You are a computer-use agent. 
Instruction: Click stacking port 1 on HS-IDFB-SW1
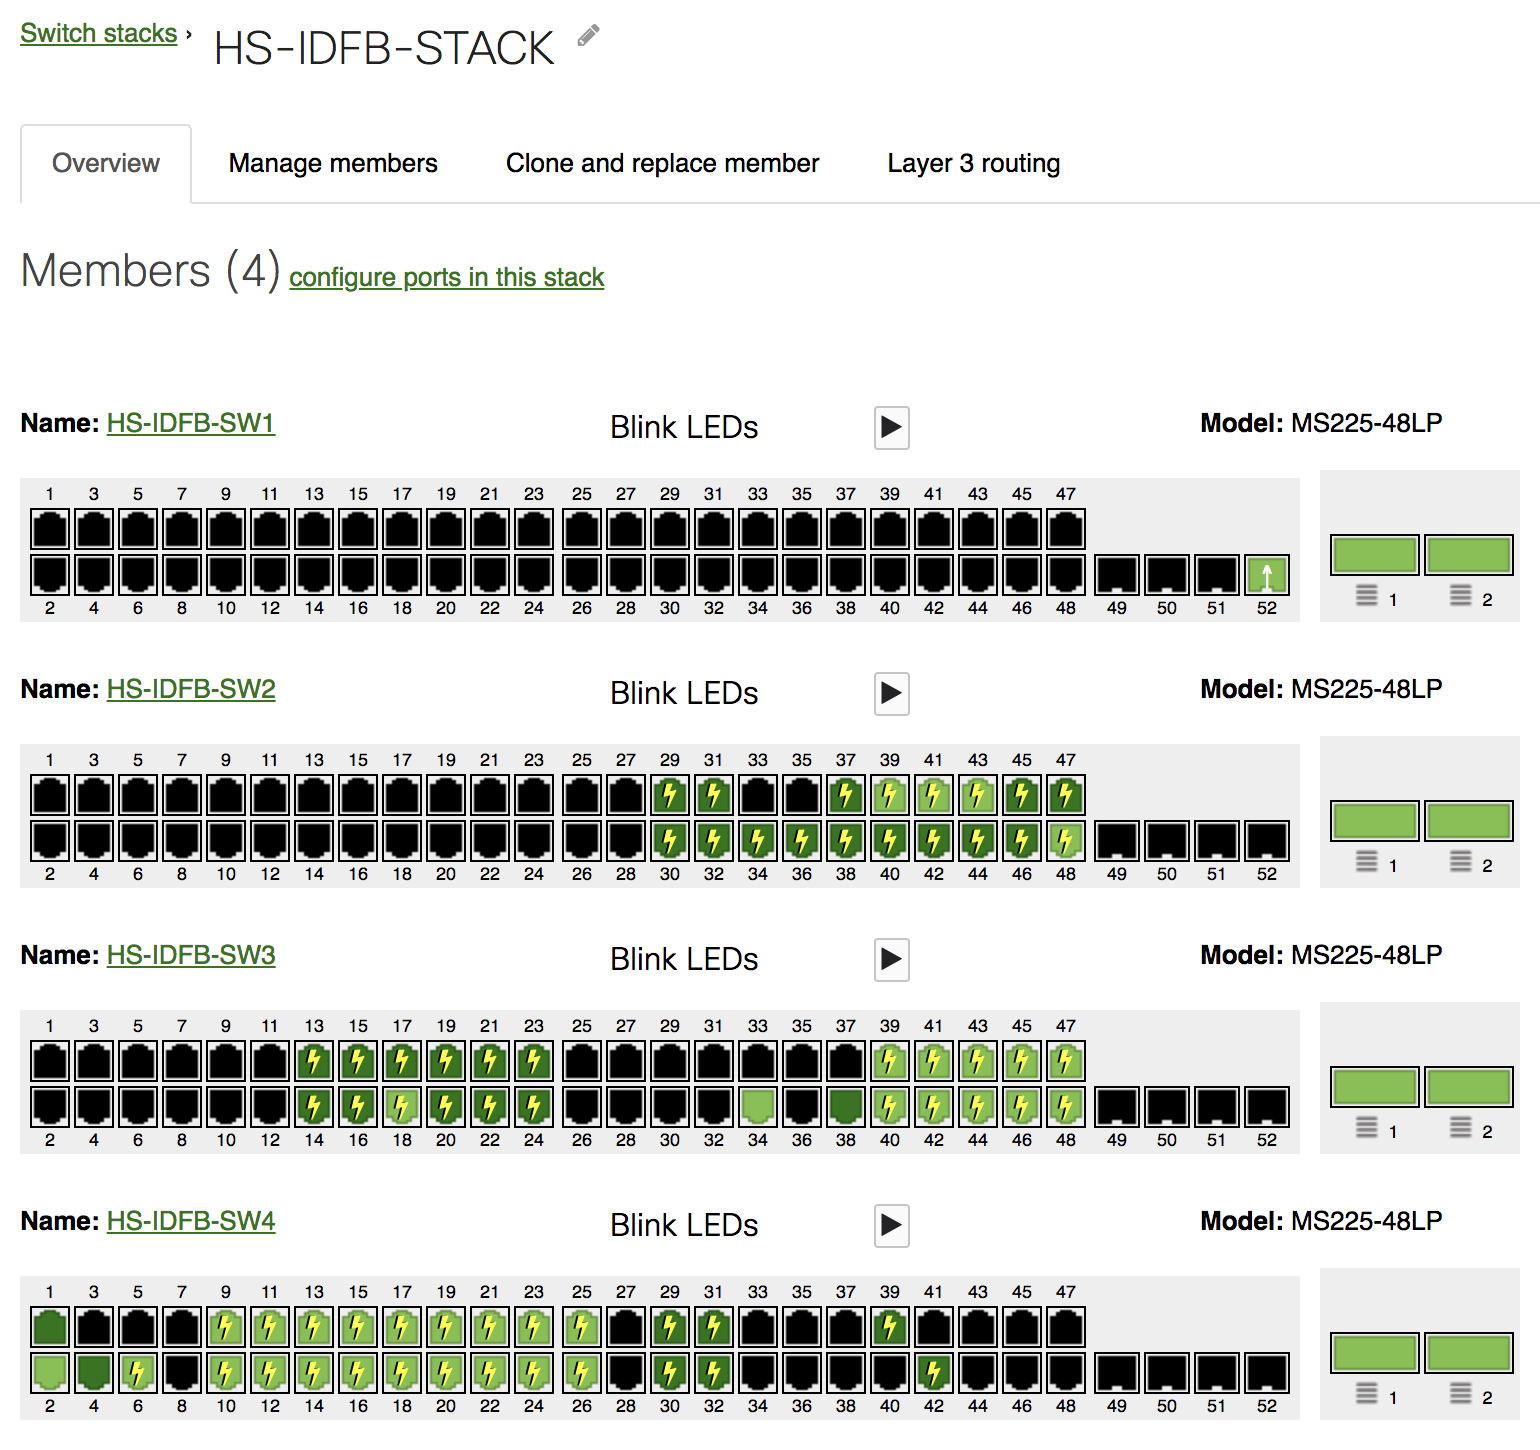(1374, 555)
